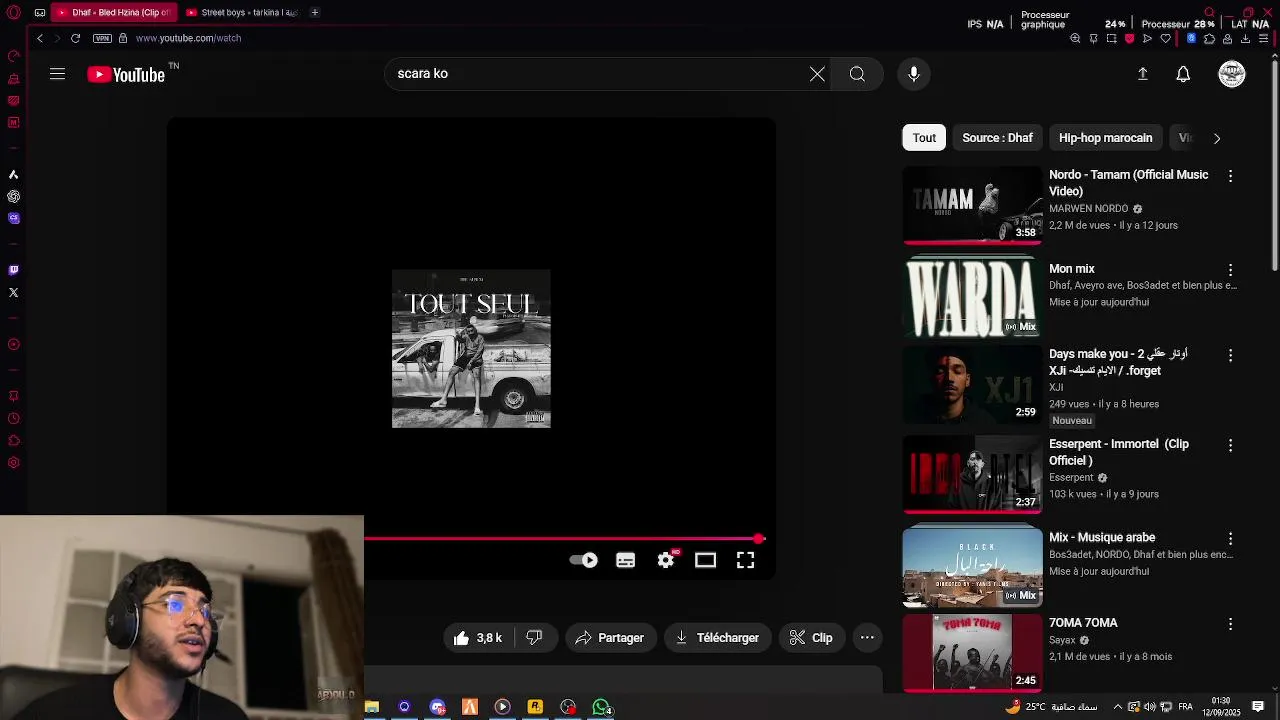Open WhatsApp from the taskbar
1280x720 pixels.
pos(601,707)
